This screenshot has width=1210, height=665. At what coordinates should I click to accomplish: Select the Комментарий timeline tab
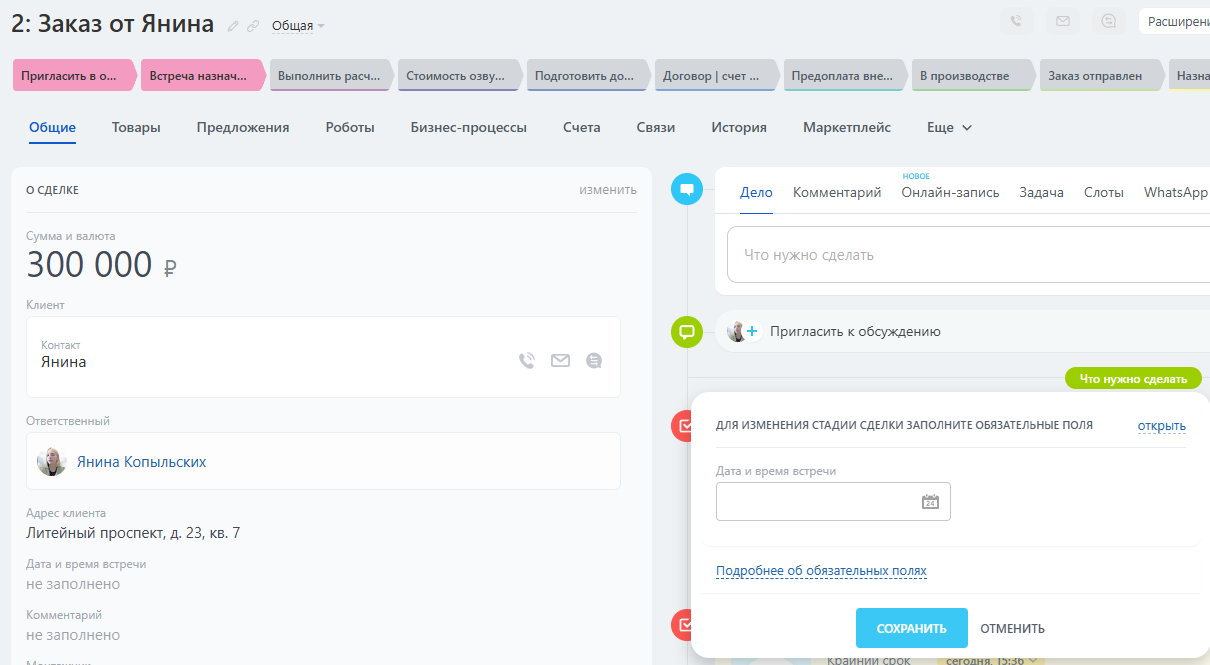tap(837, 193)
